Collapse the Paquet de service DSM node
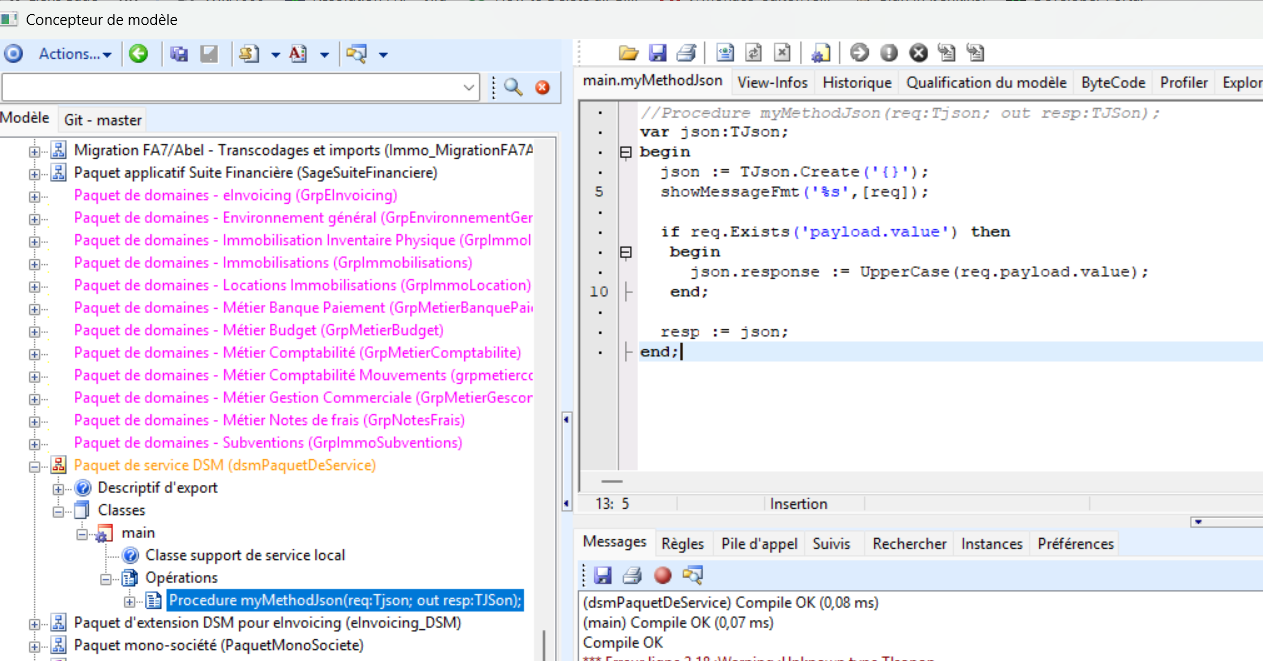1263x661 pixels. pyautogui.click(x=34, y=466)
